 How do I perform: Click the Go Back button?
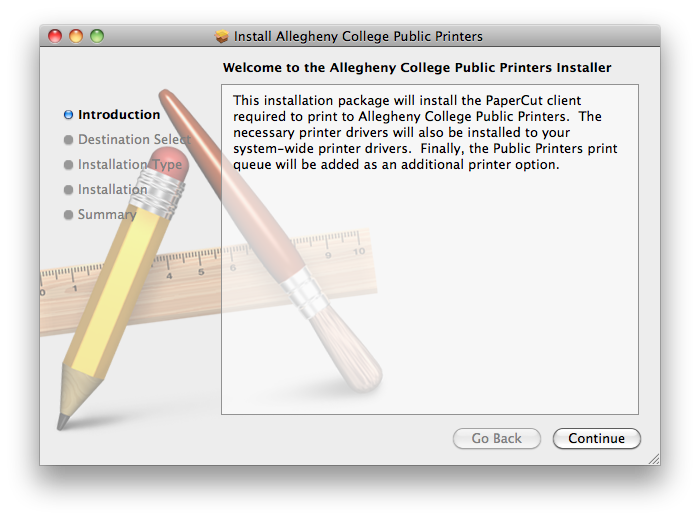pos(496,438)
